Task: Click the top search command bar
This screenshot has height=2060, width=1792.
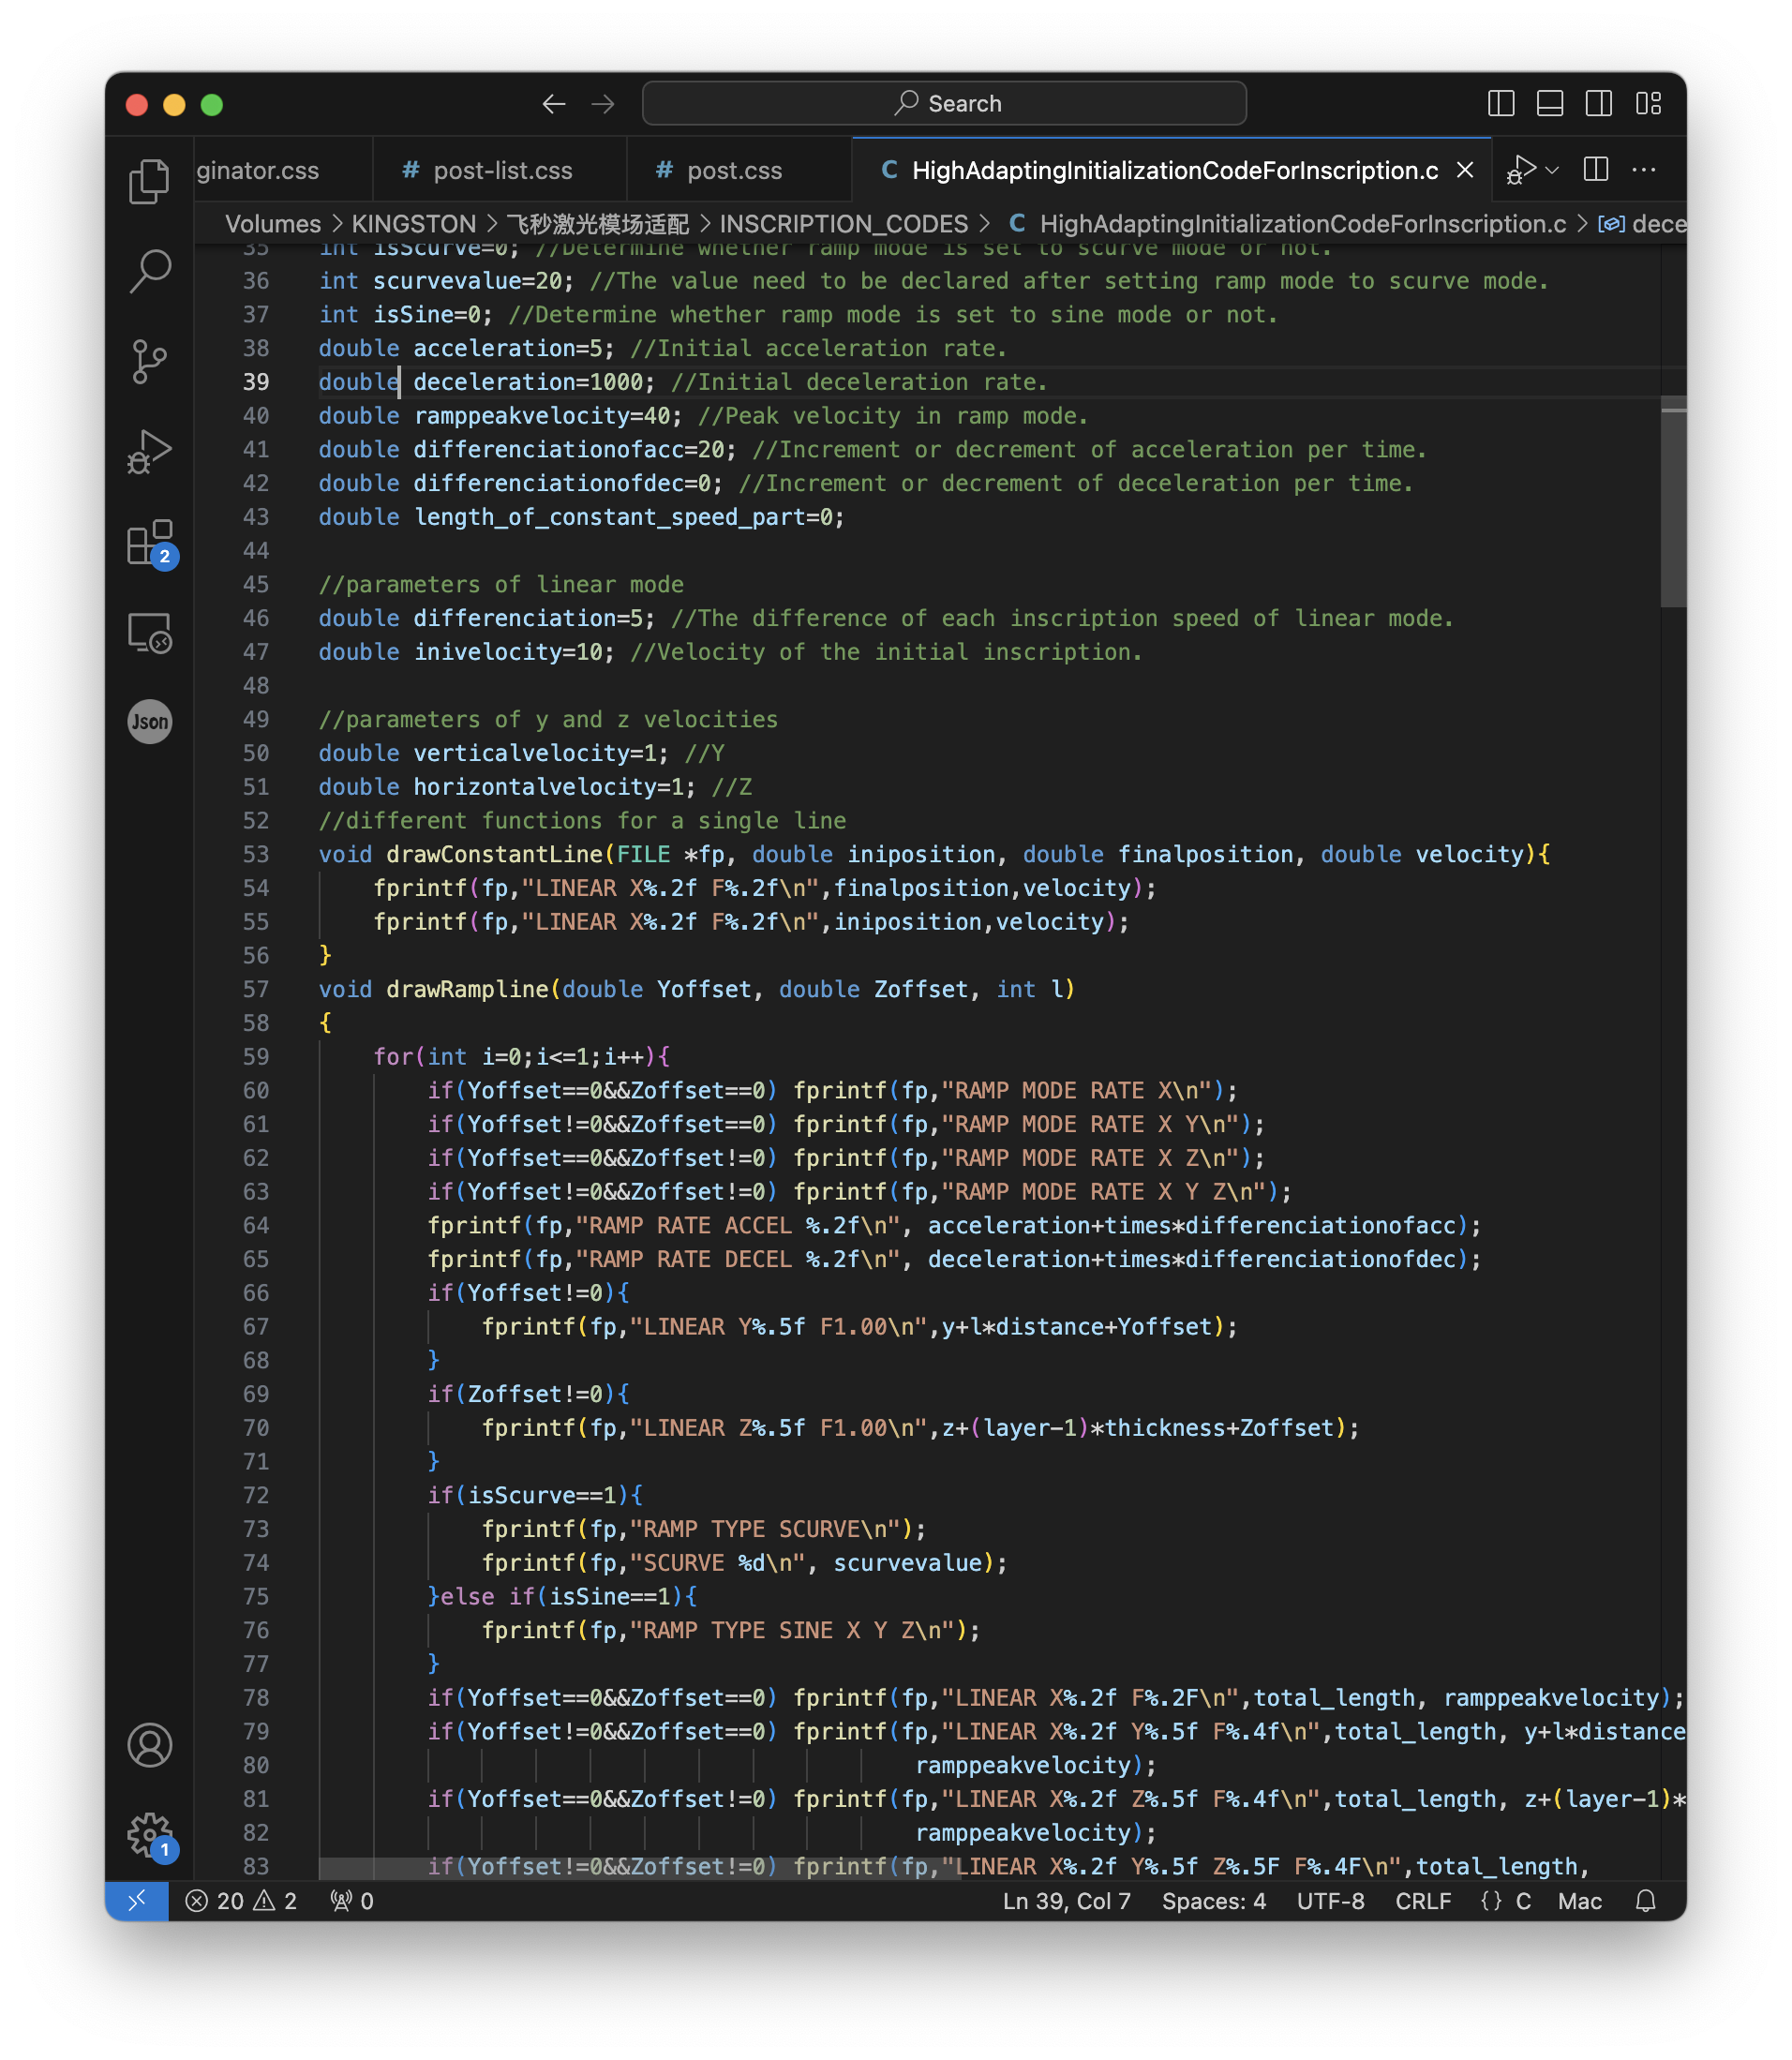Action: tap(944, 104)
